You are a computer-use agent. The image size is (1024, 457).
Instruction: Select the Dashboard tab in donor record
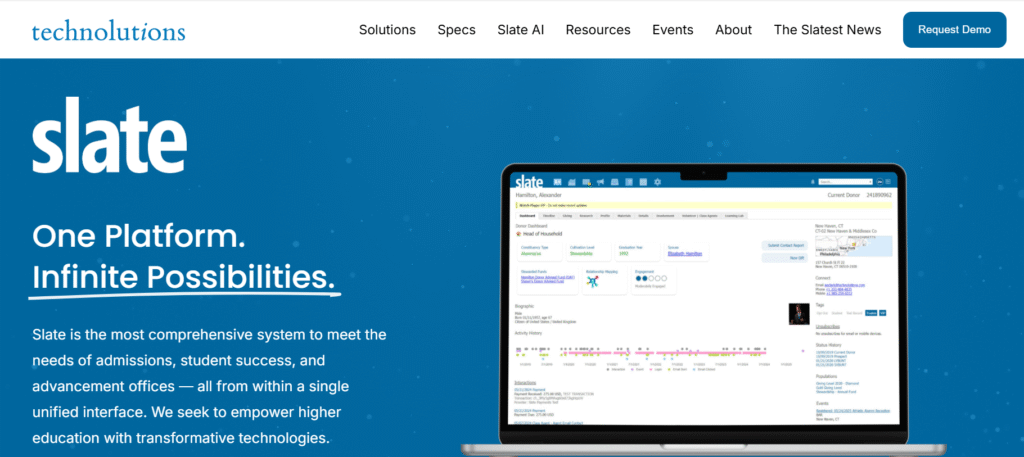coord(526,215)
